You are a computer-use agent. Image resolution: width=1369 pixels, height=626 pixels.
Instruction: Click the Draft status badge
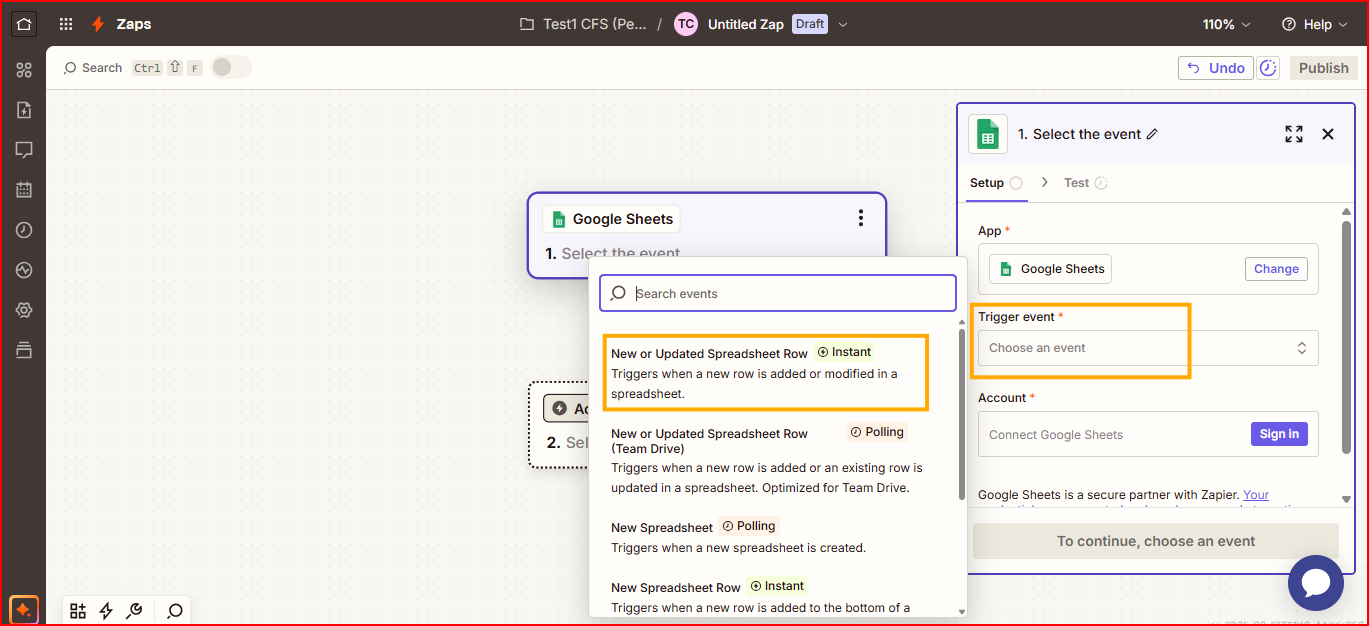810,24
